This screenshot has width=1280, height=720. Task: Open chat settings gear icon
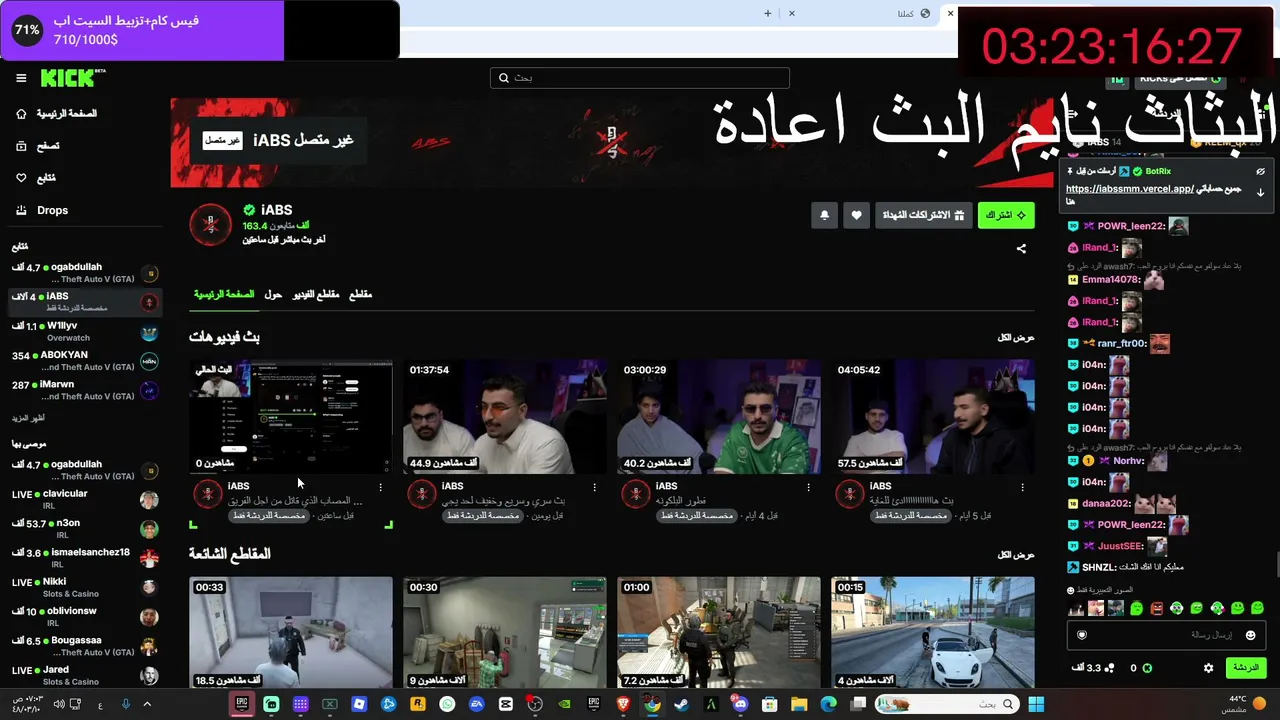coord(1208,668)
